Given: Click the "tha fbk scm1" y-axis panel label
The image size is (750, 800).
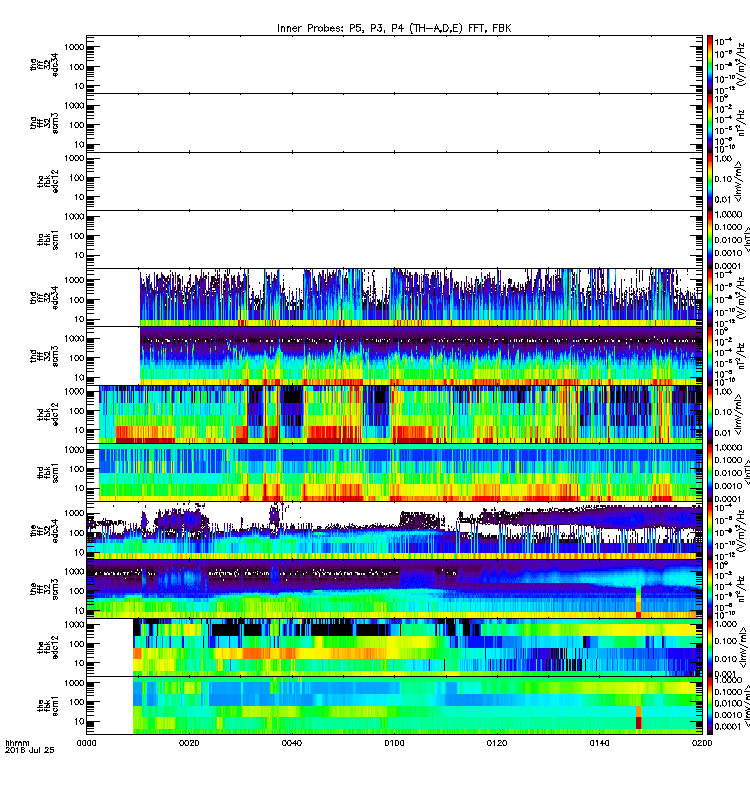Looking at the screenshot, I should 47,240.
